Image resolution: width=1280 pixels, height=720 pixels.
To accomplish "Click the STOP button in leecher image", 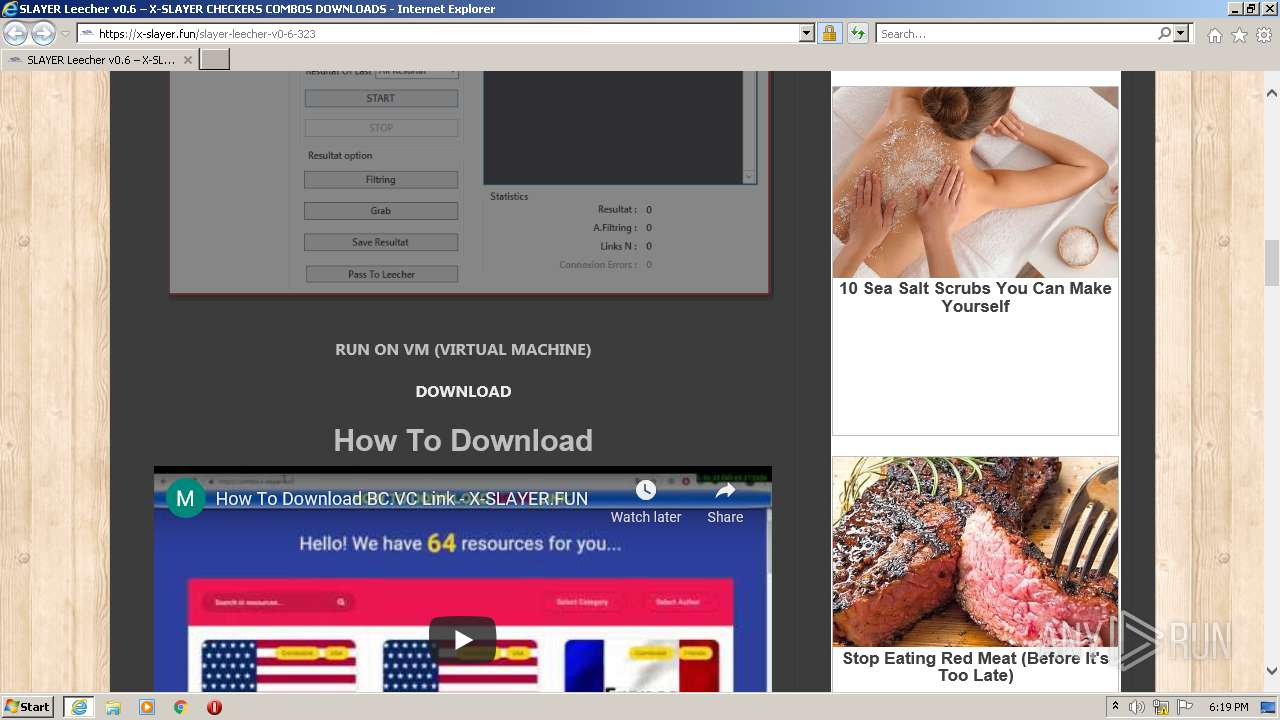I will [381, 128].
